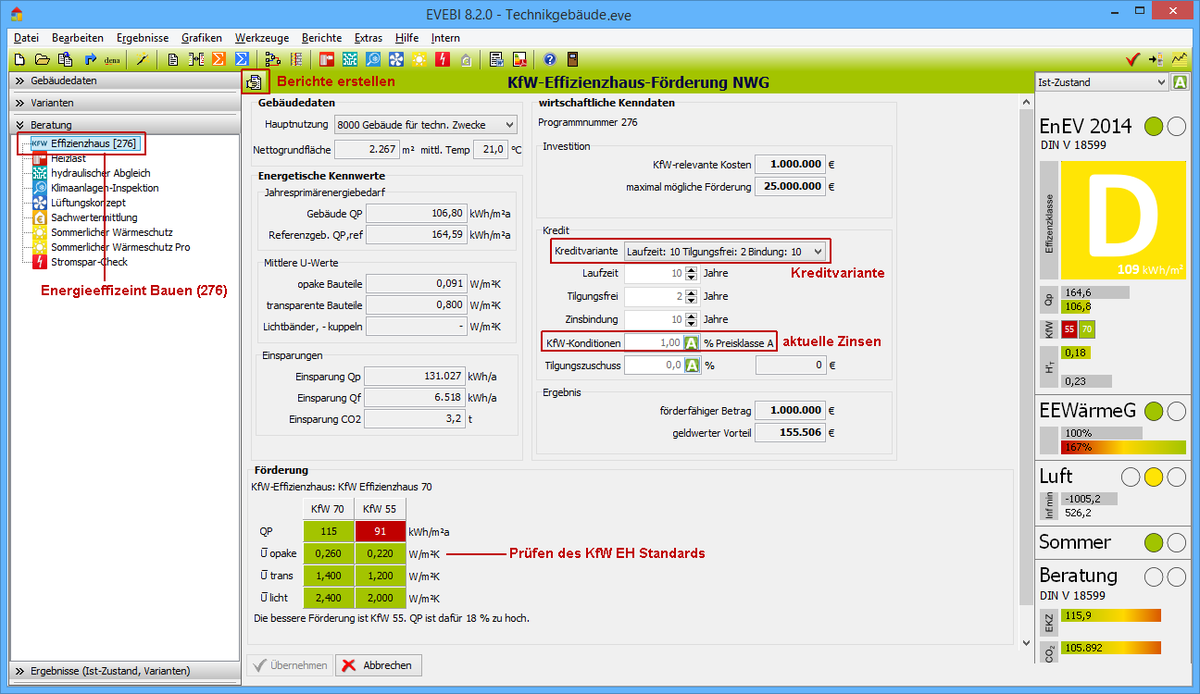This screenshot has height=694, width=1200.
Task: Click the Berichte erstellen report icon
Action: [255, 82]
